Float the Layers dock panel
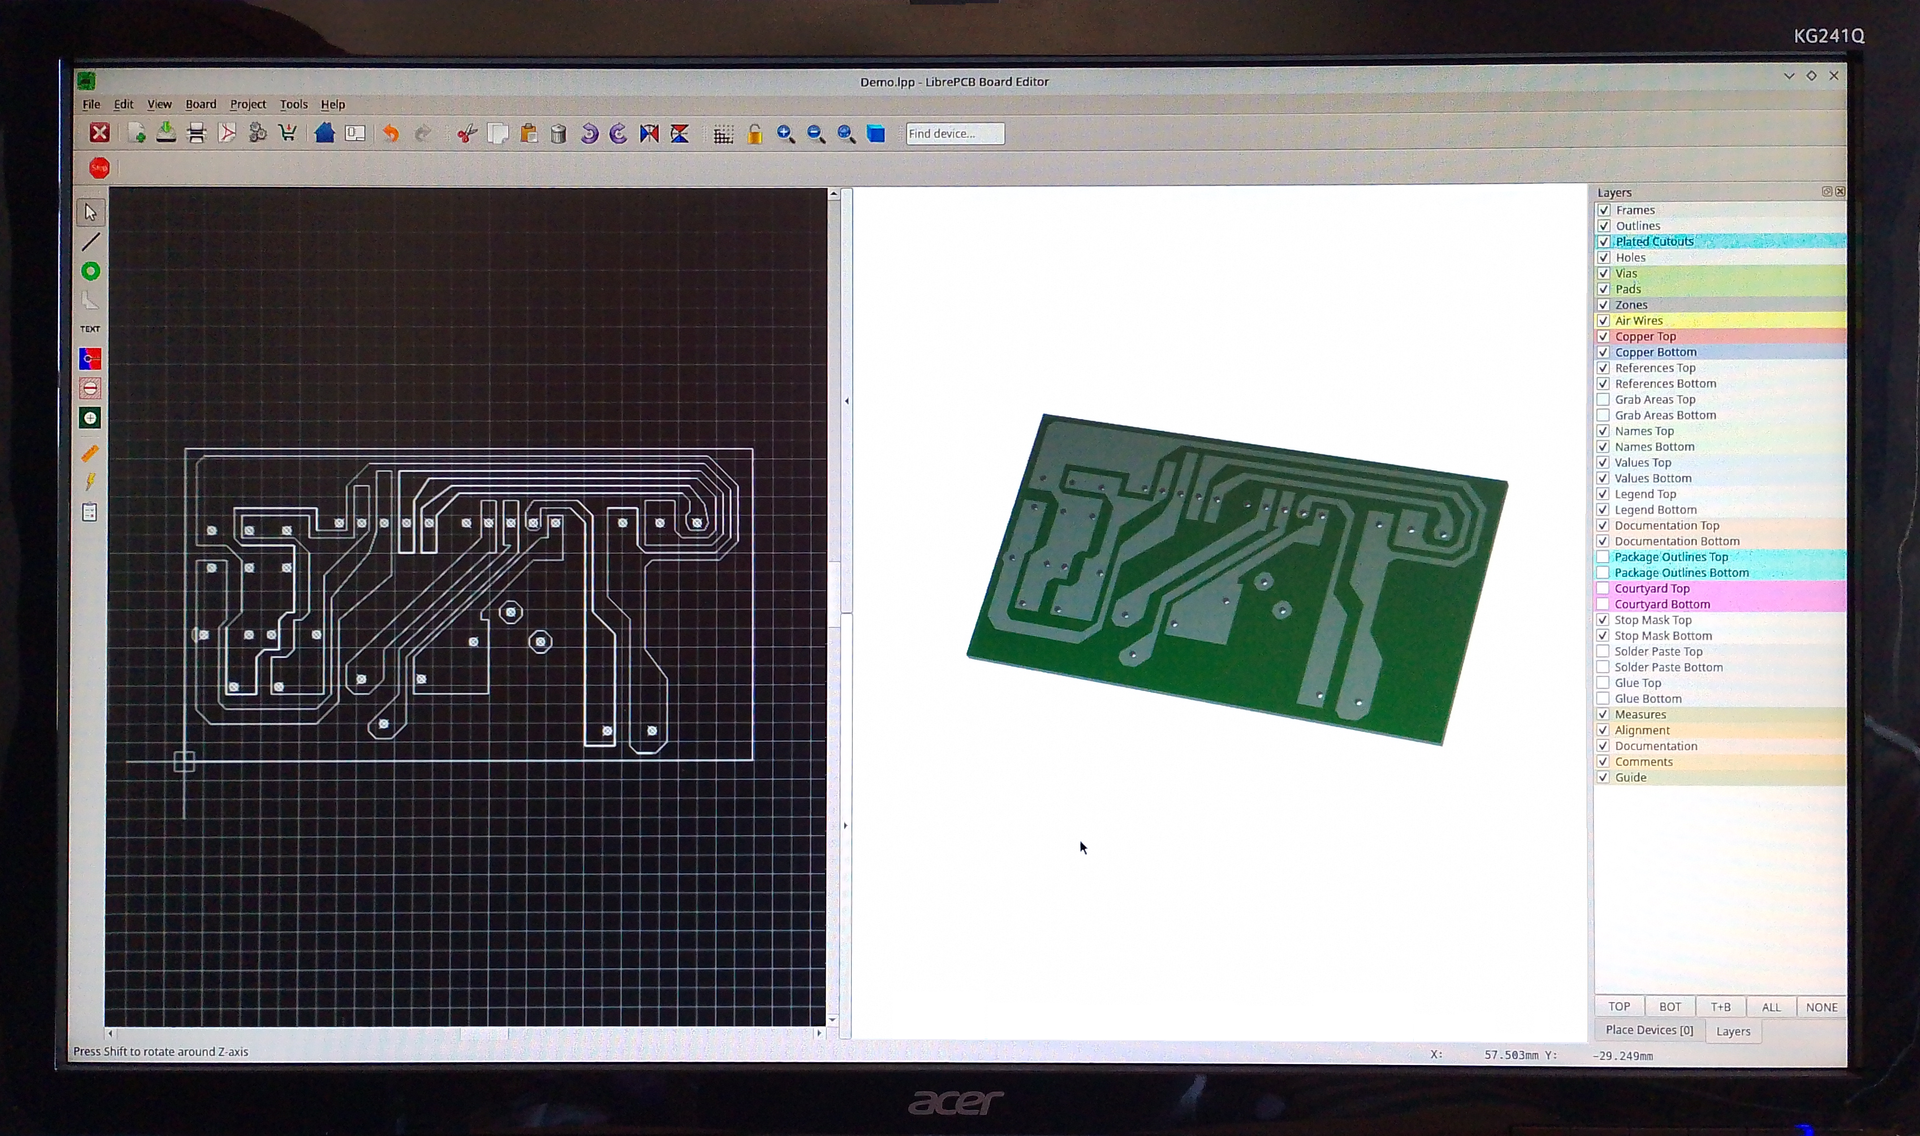Image resolution: width=1920 pixels, height=1136 pixels. pos(1826,192)
